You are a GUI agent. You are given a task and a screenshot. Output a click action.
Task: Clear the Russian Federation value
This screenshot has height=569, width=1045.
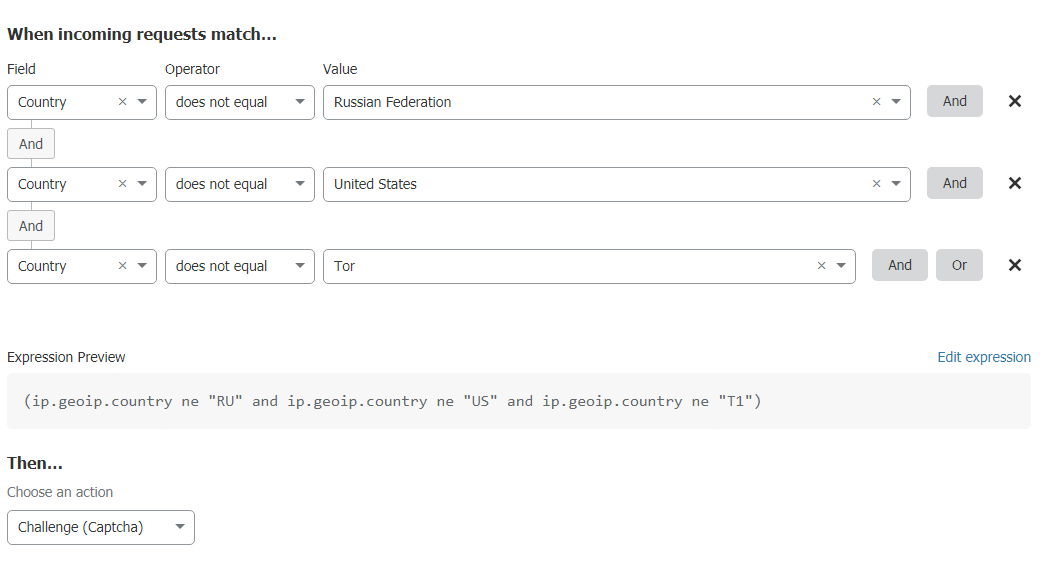[x=876, y=102]
